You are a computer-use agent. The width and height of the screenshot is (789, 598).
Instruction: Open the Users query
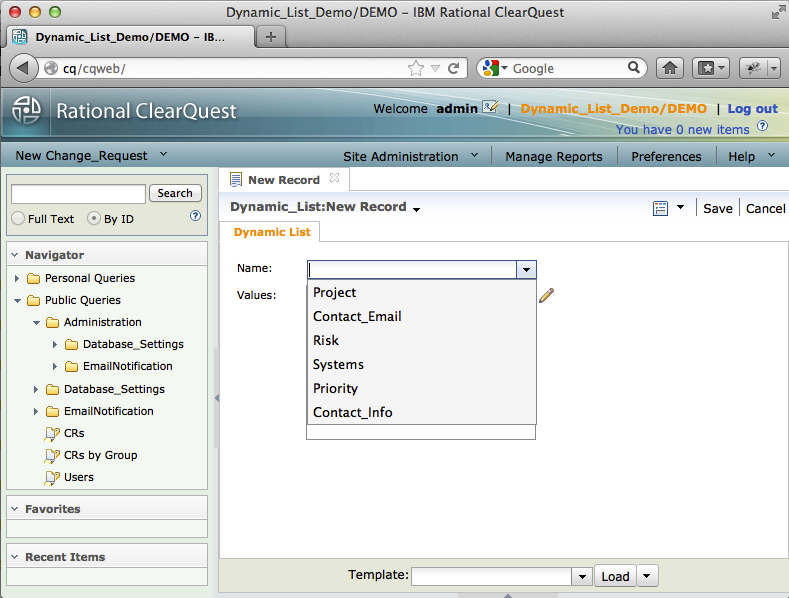pyautogui.click(x=79, y=477)
